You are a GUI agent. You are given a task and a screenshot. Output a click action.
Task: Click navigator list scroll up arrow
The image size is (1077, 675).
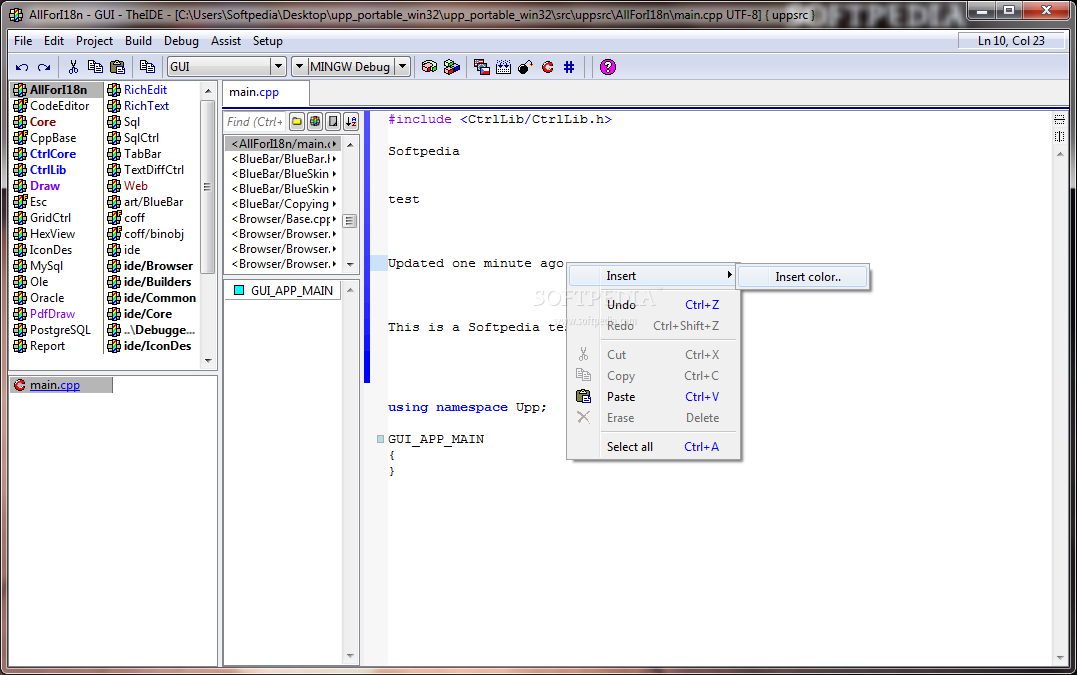pyautogui.click(x=350, y=144)
